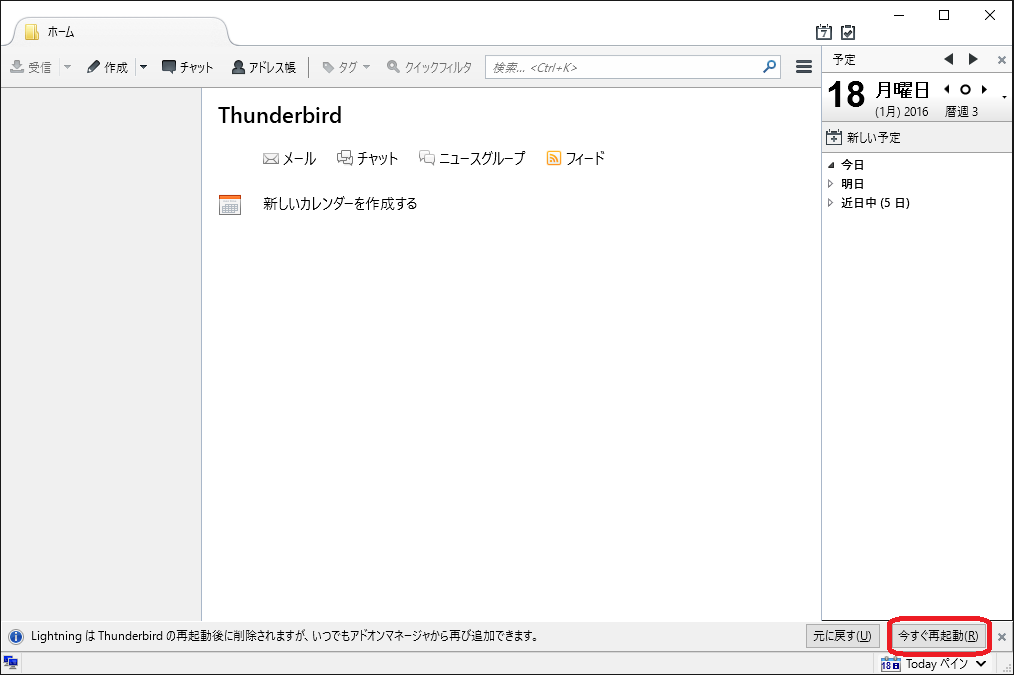Open the 作成 compose dropdown arrow

pyautogui.click(x=142, y=66)
